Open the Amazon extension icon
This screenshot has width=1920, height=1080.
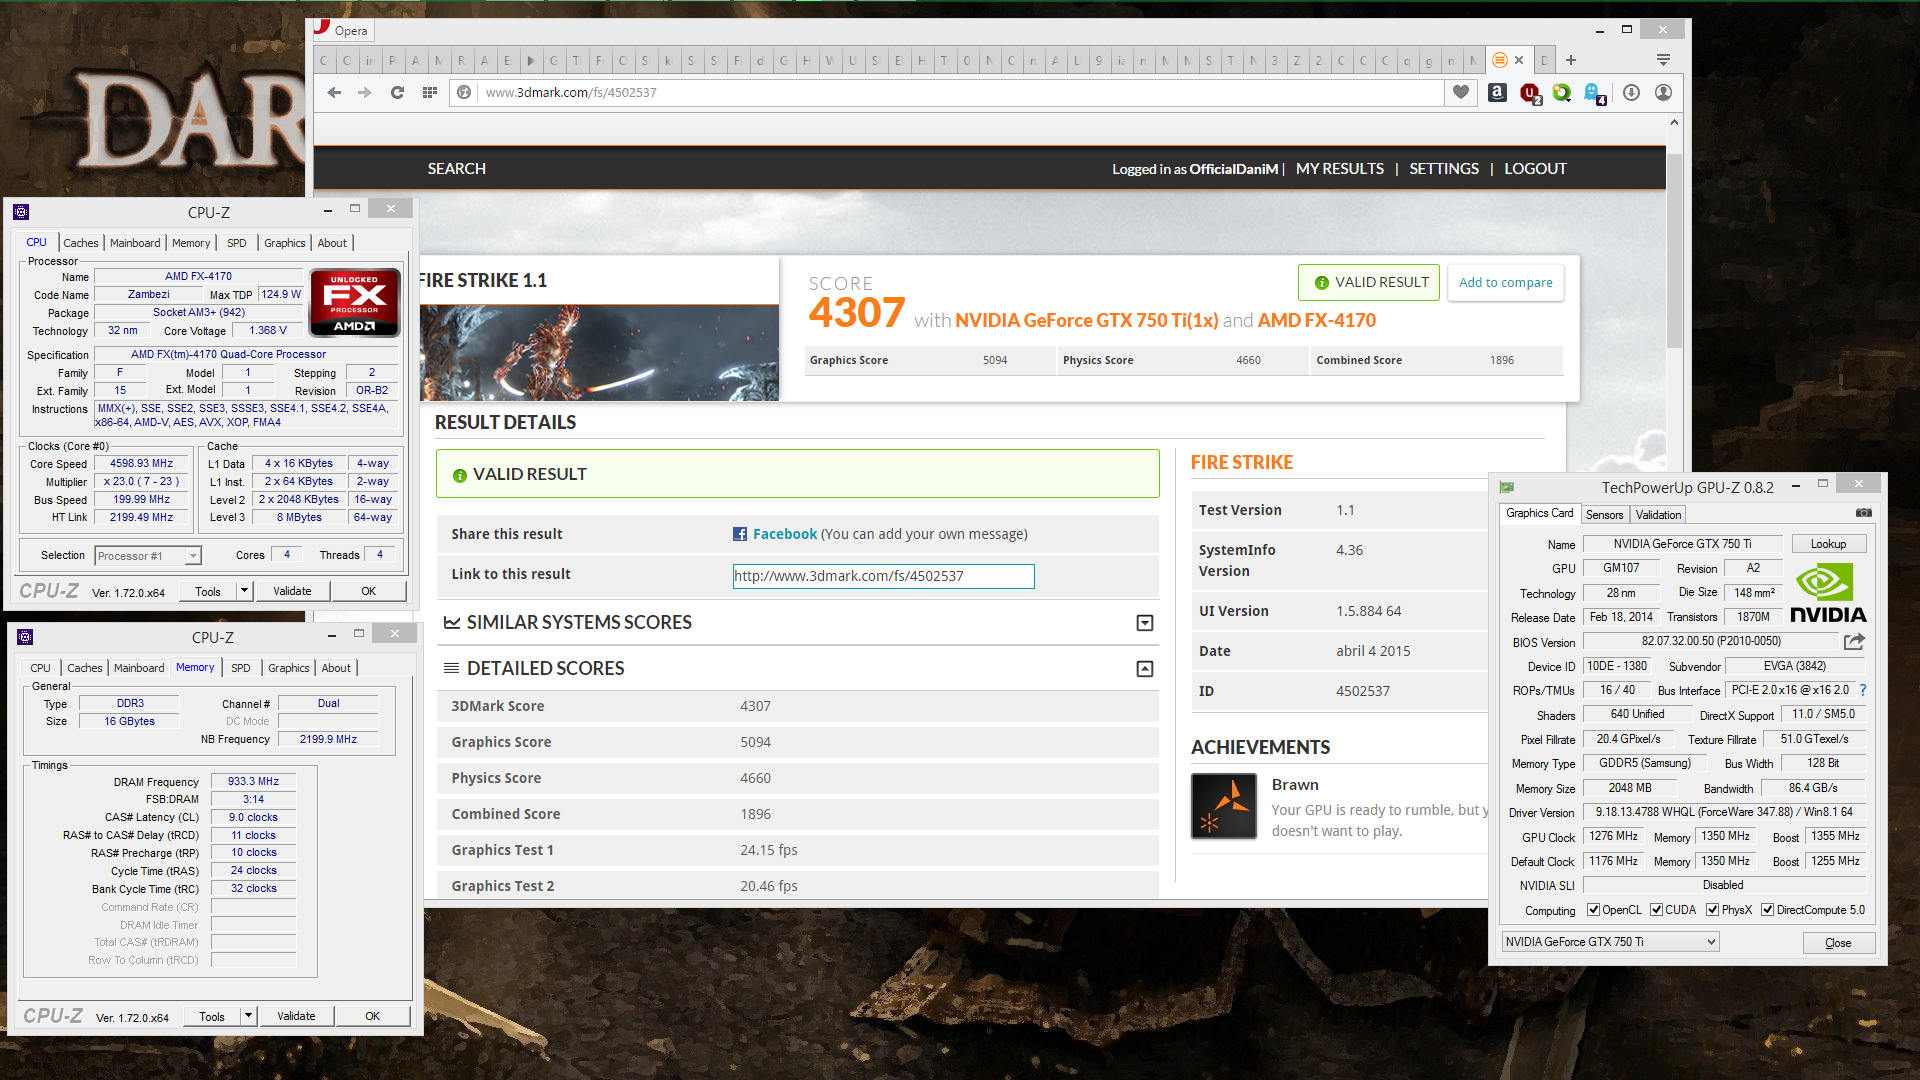click(1497, 92)
